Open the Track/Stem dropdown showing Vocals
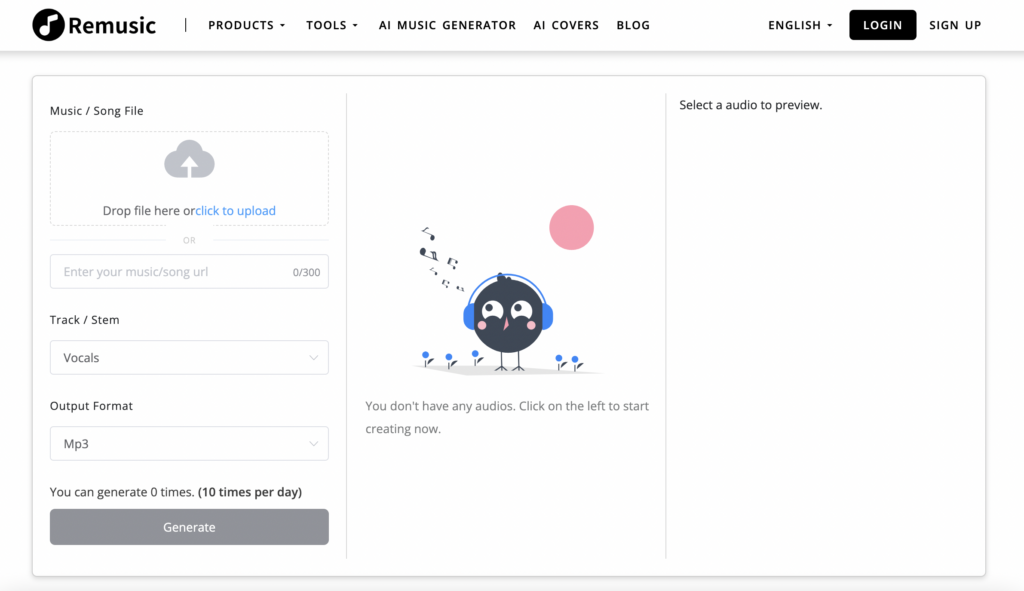This screenshot has width=1024, height=591. [x=188, y=357]
